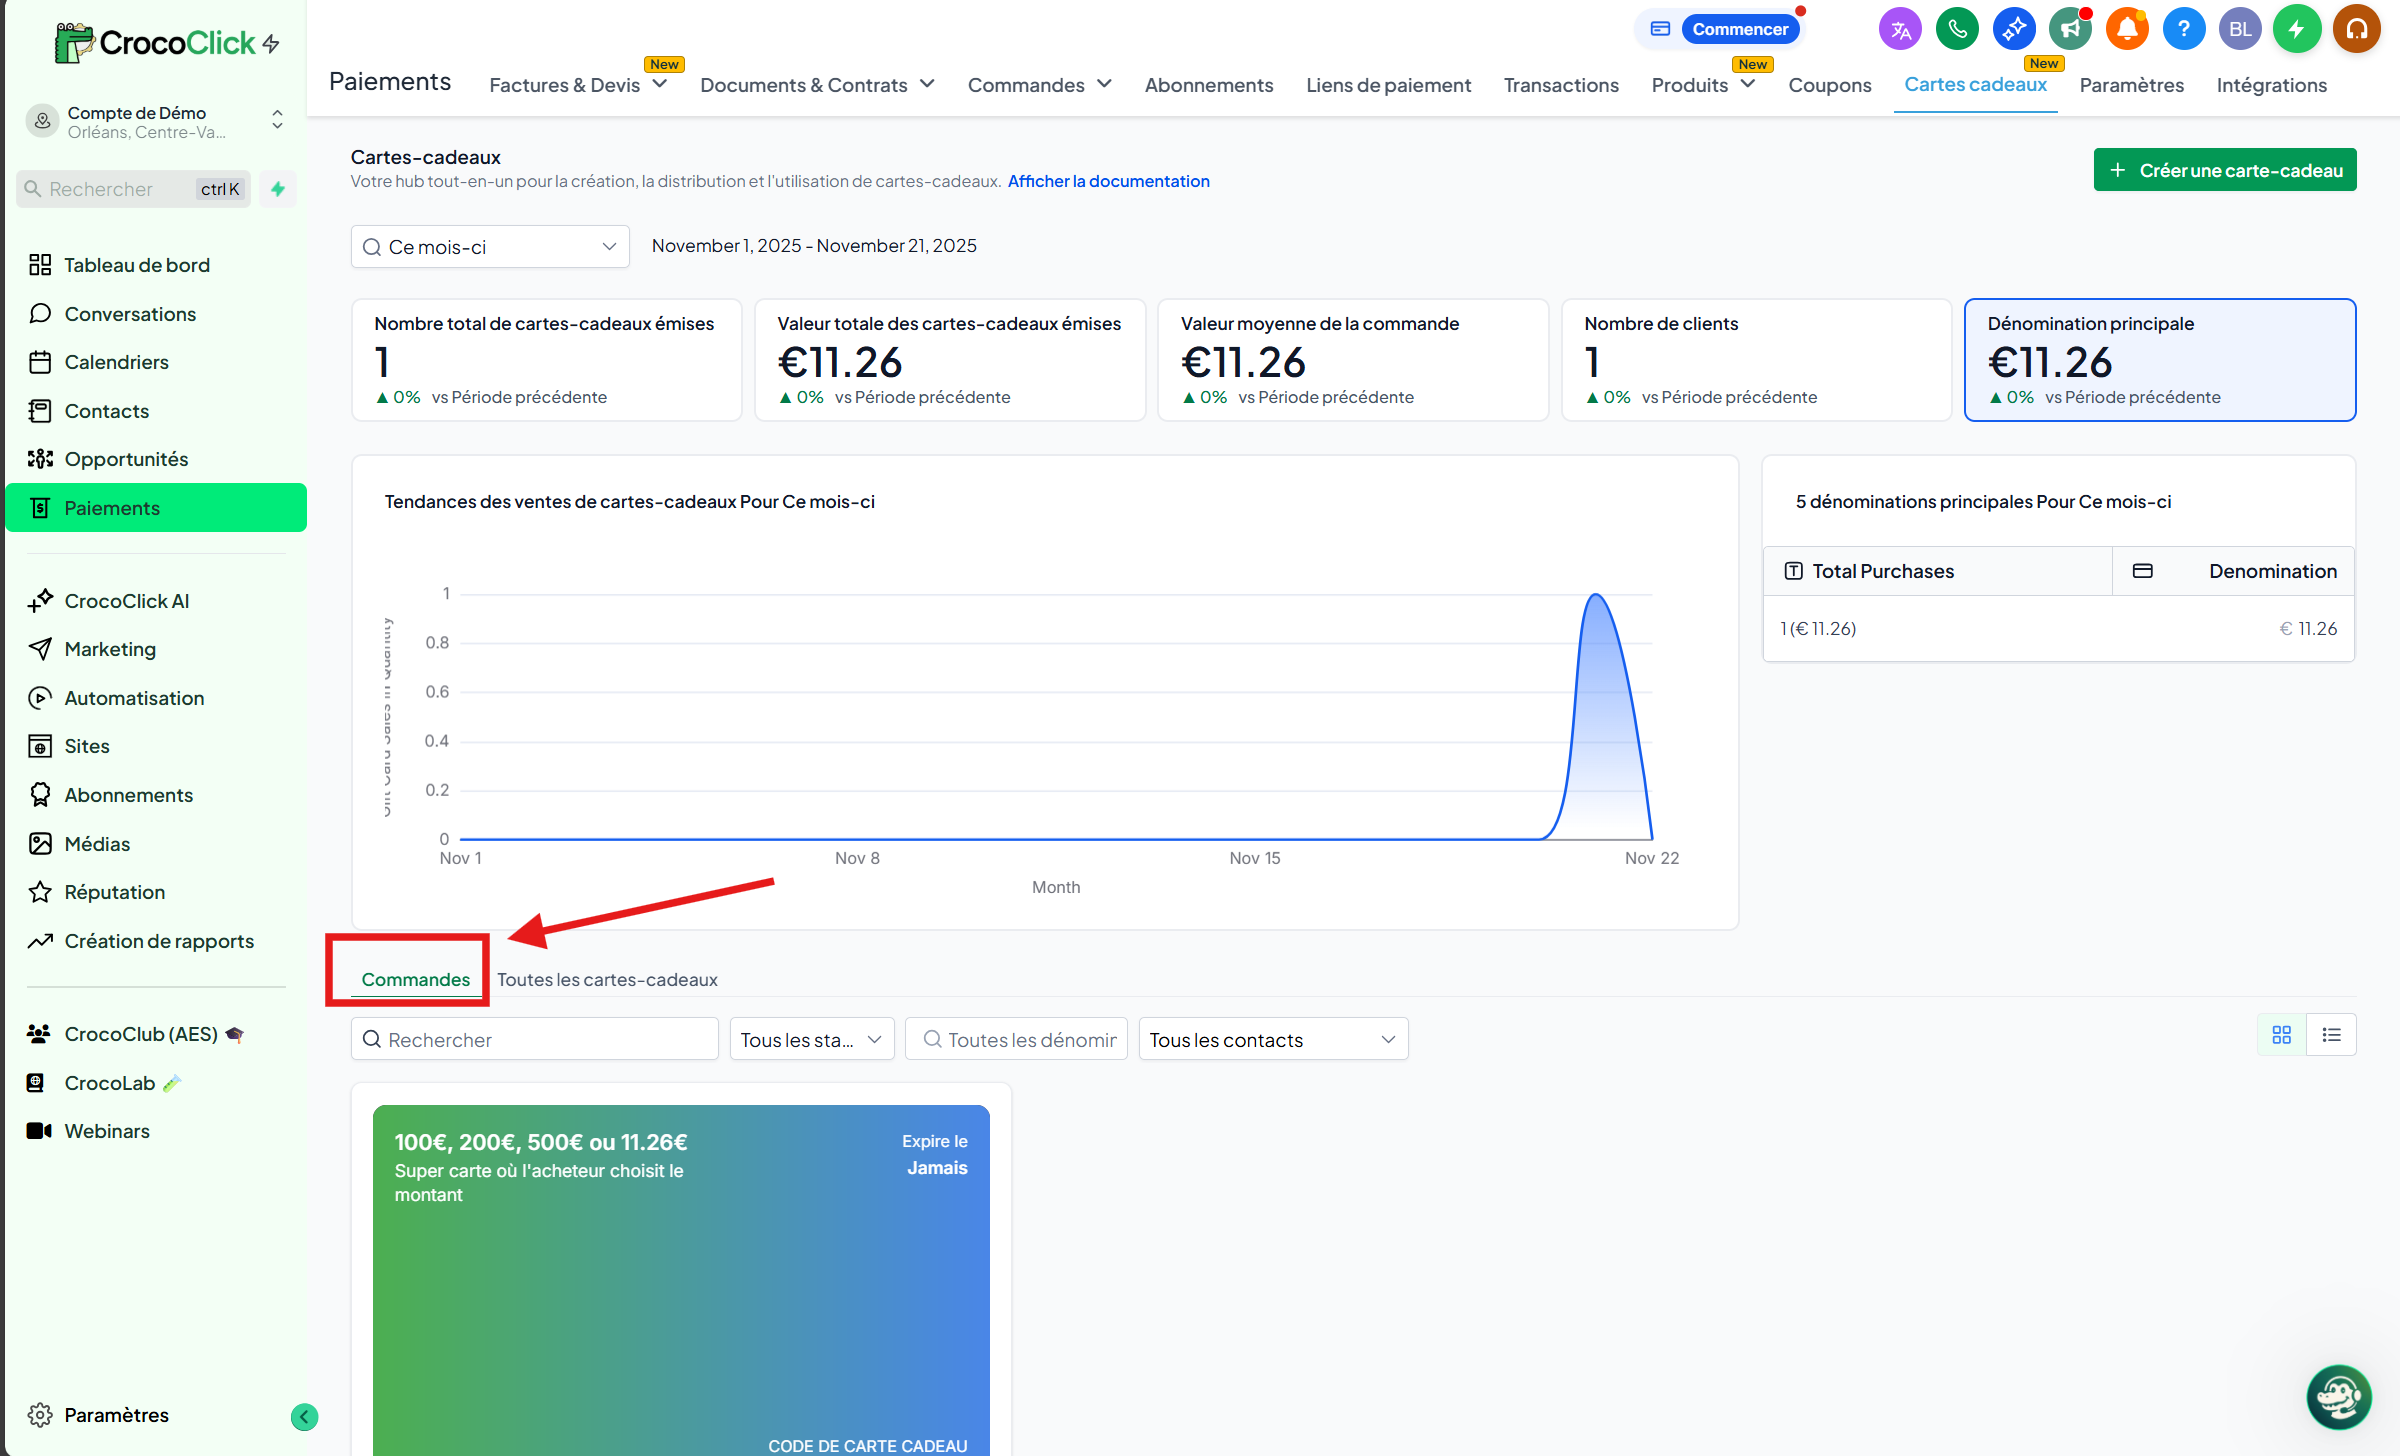Click the headset support icon
Viewport: 2400px width, 1456px height.
pos(2356,29)
